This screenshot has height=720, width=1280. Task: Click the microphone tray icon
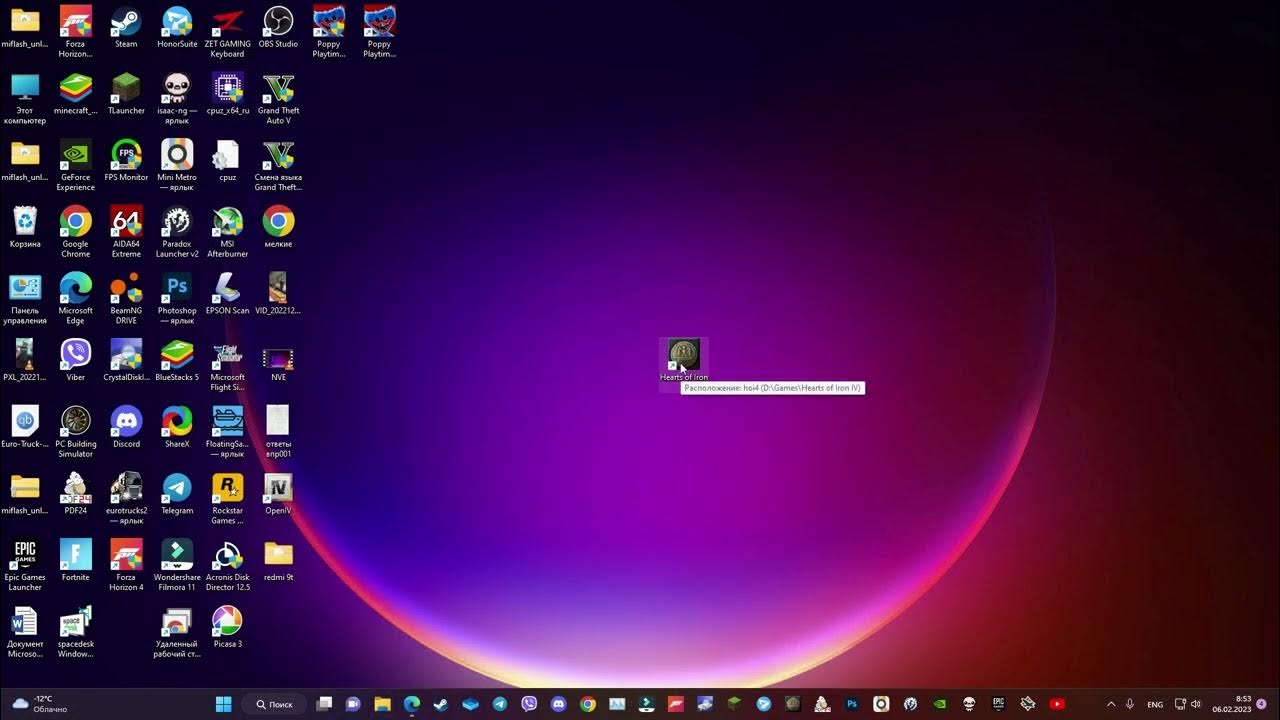(x=1130, y=704)
